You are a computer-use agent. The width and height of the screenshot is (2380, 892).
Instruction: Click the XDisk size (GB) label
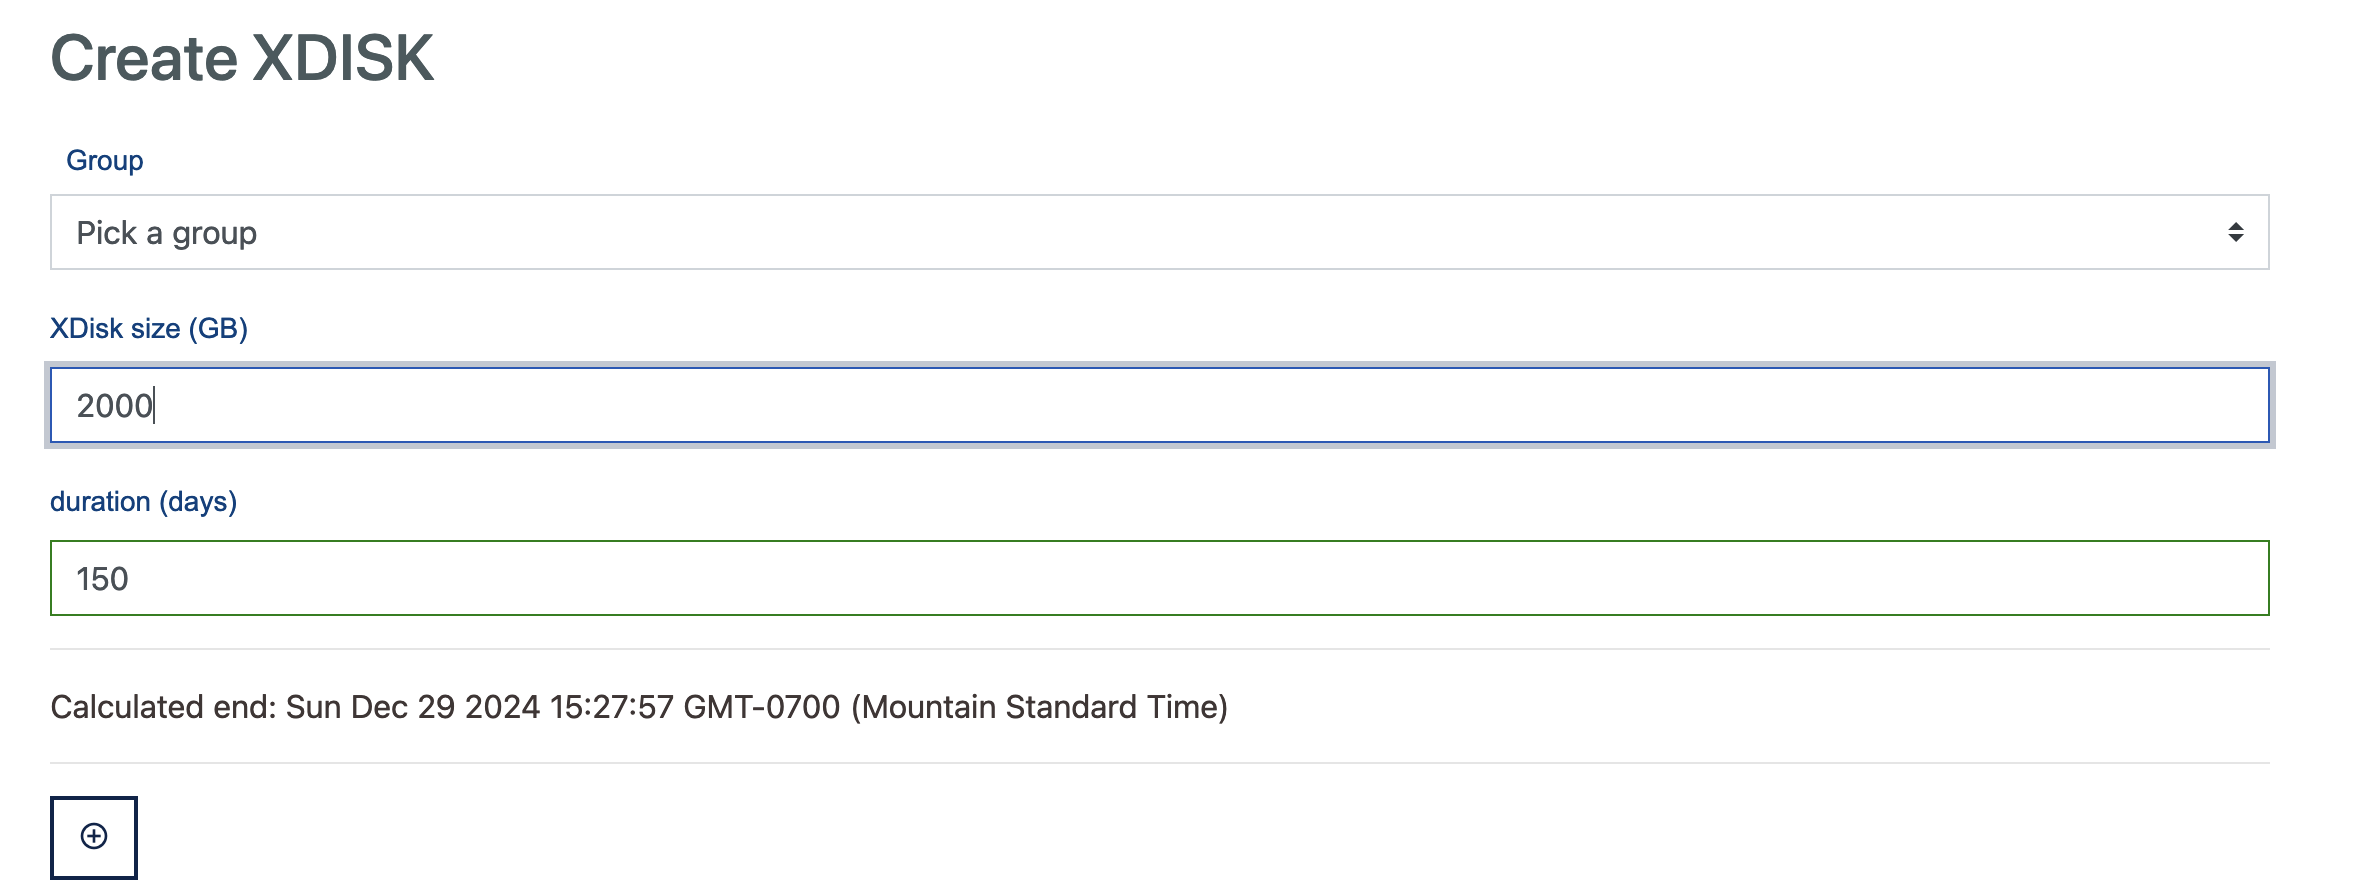[149, 328]
